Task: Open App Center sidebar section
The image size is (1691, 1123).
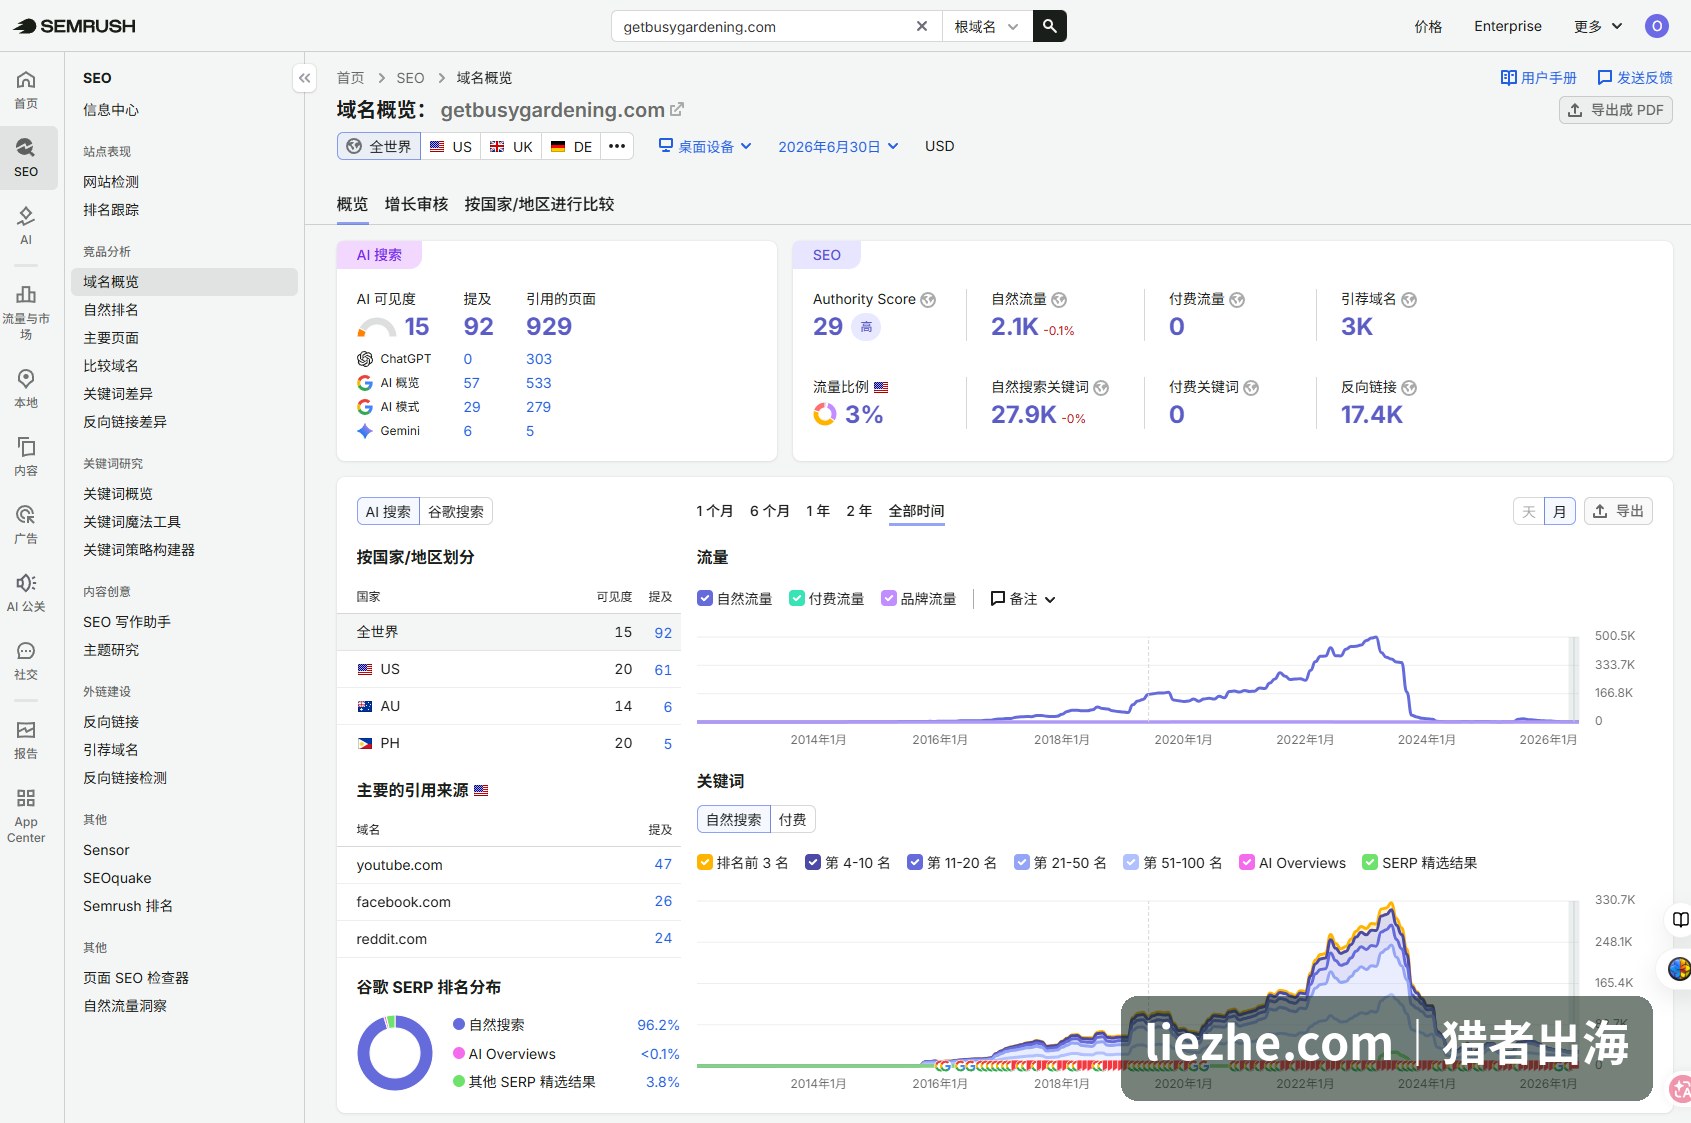Action: pyautogui.click(x=26, y=815)
